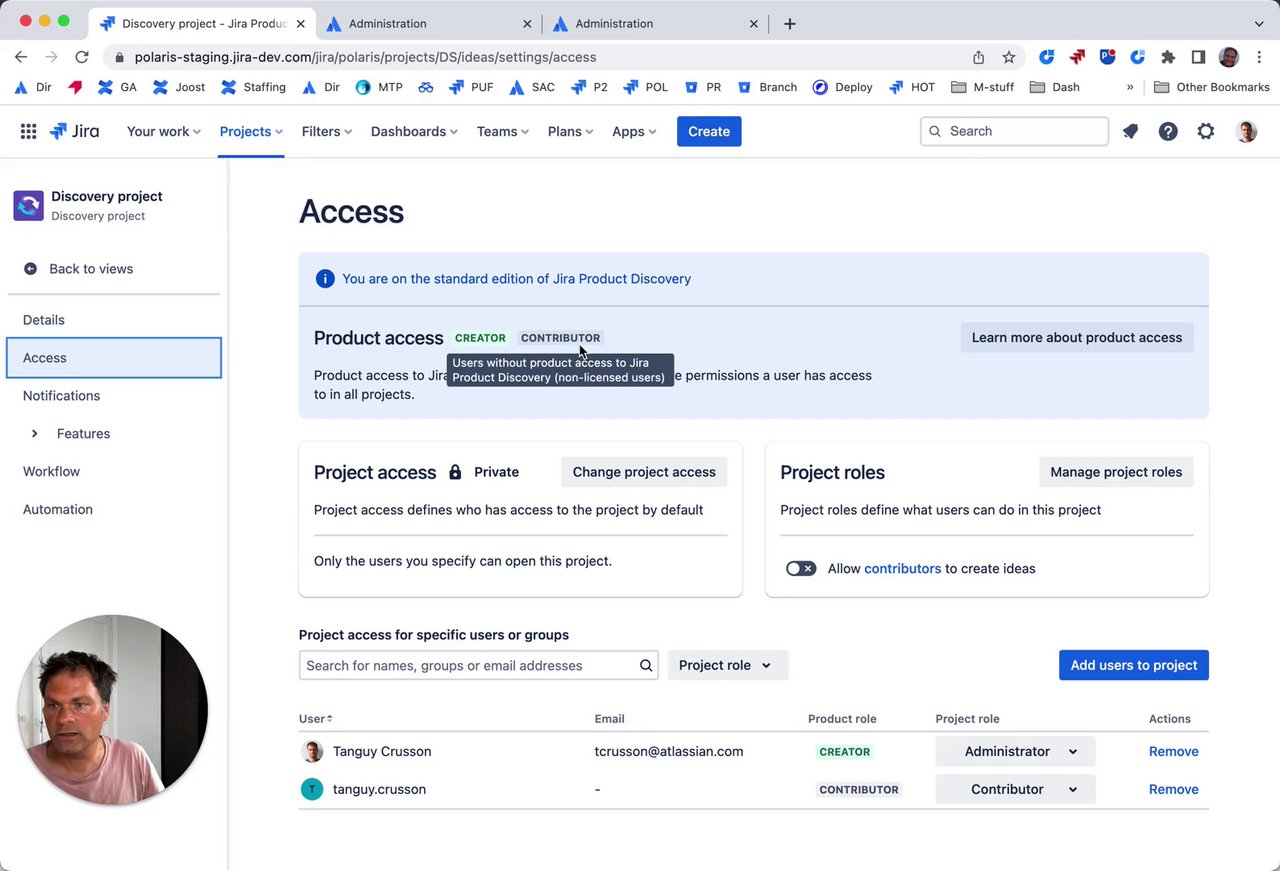Click the search magnifier in the user search box

[x=646, y=666]
